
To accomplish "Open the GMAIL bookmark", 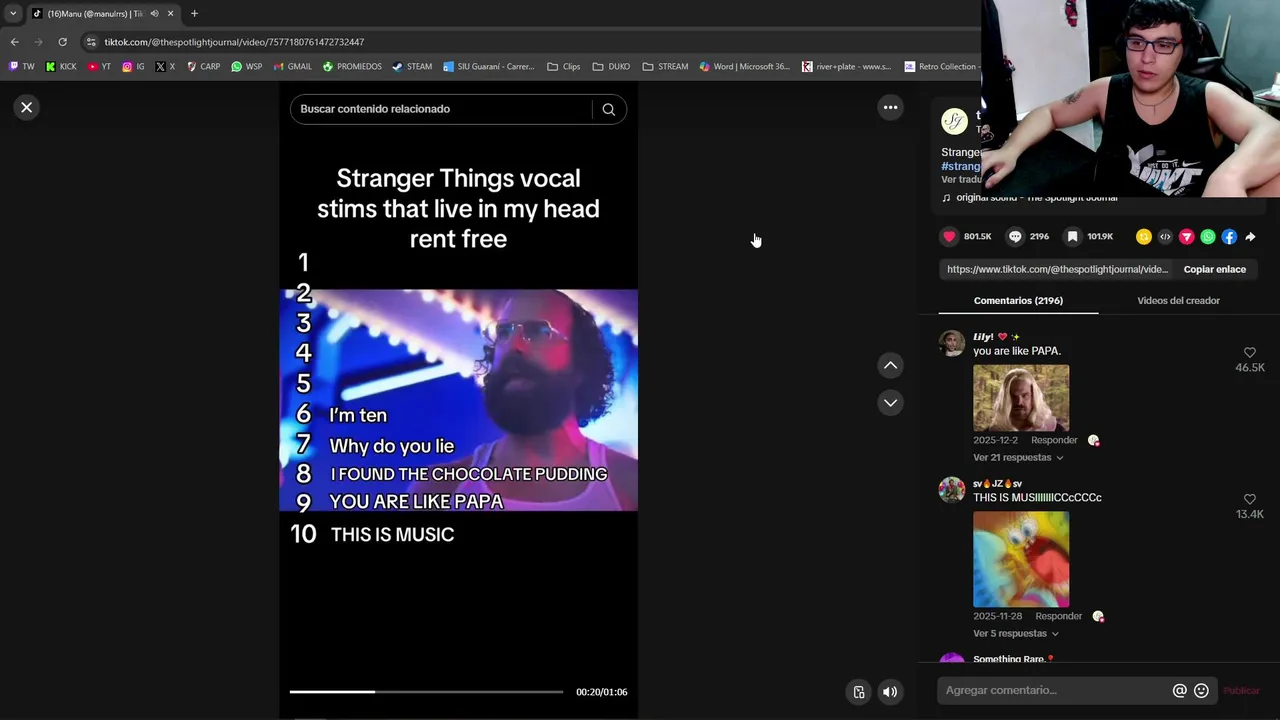I will 292,67.
